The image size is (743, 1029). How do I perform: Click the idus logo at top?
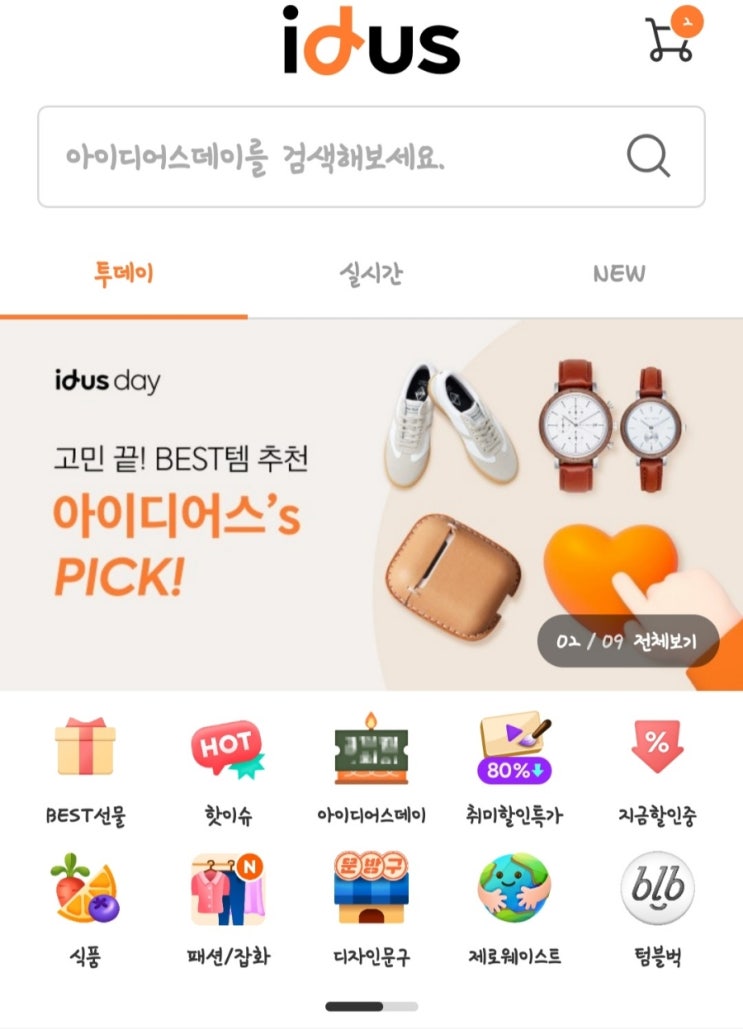(x=372, y=39)
